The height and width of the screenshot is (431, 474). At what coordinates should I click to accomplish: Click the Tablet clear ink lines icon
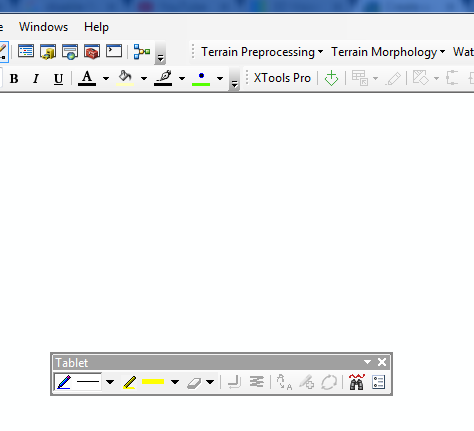pyautogui.click(x=257, y=382)
